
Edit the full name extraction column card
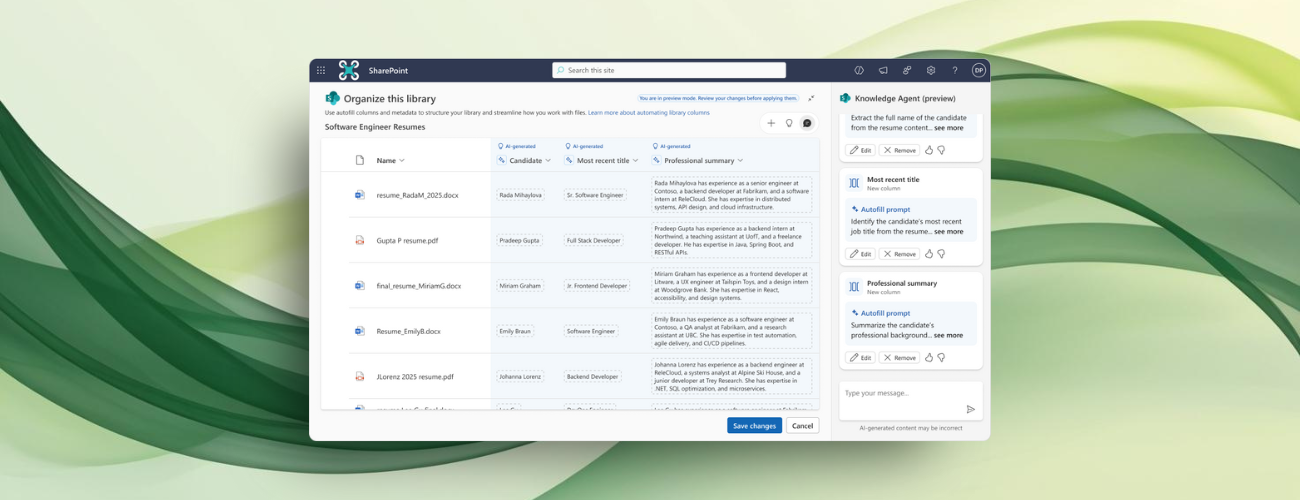tap(860, 150)
